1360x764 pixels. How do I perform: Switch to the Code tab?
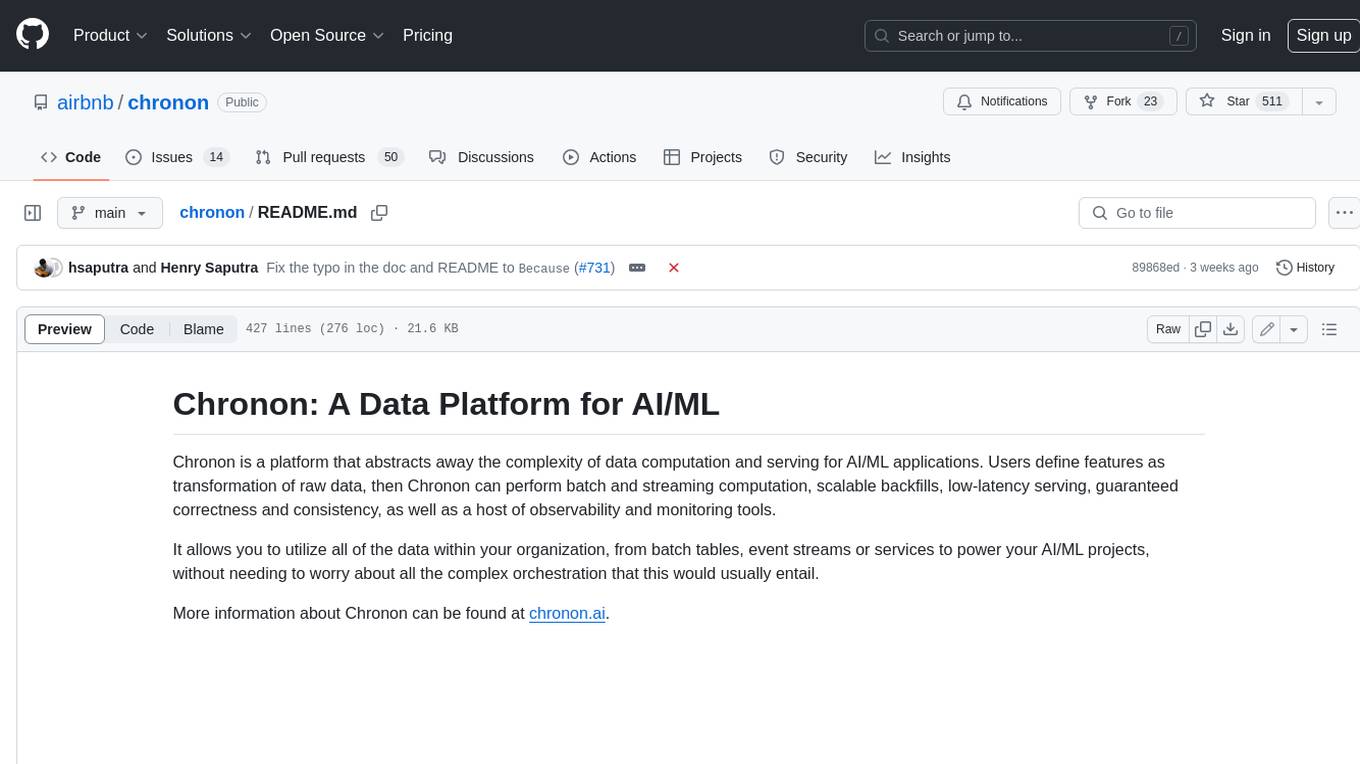(71, 157)
